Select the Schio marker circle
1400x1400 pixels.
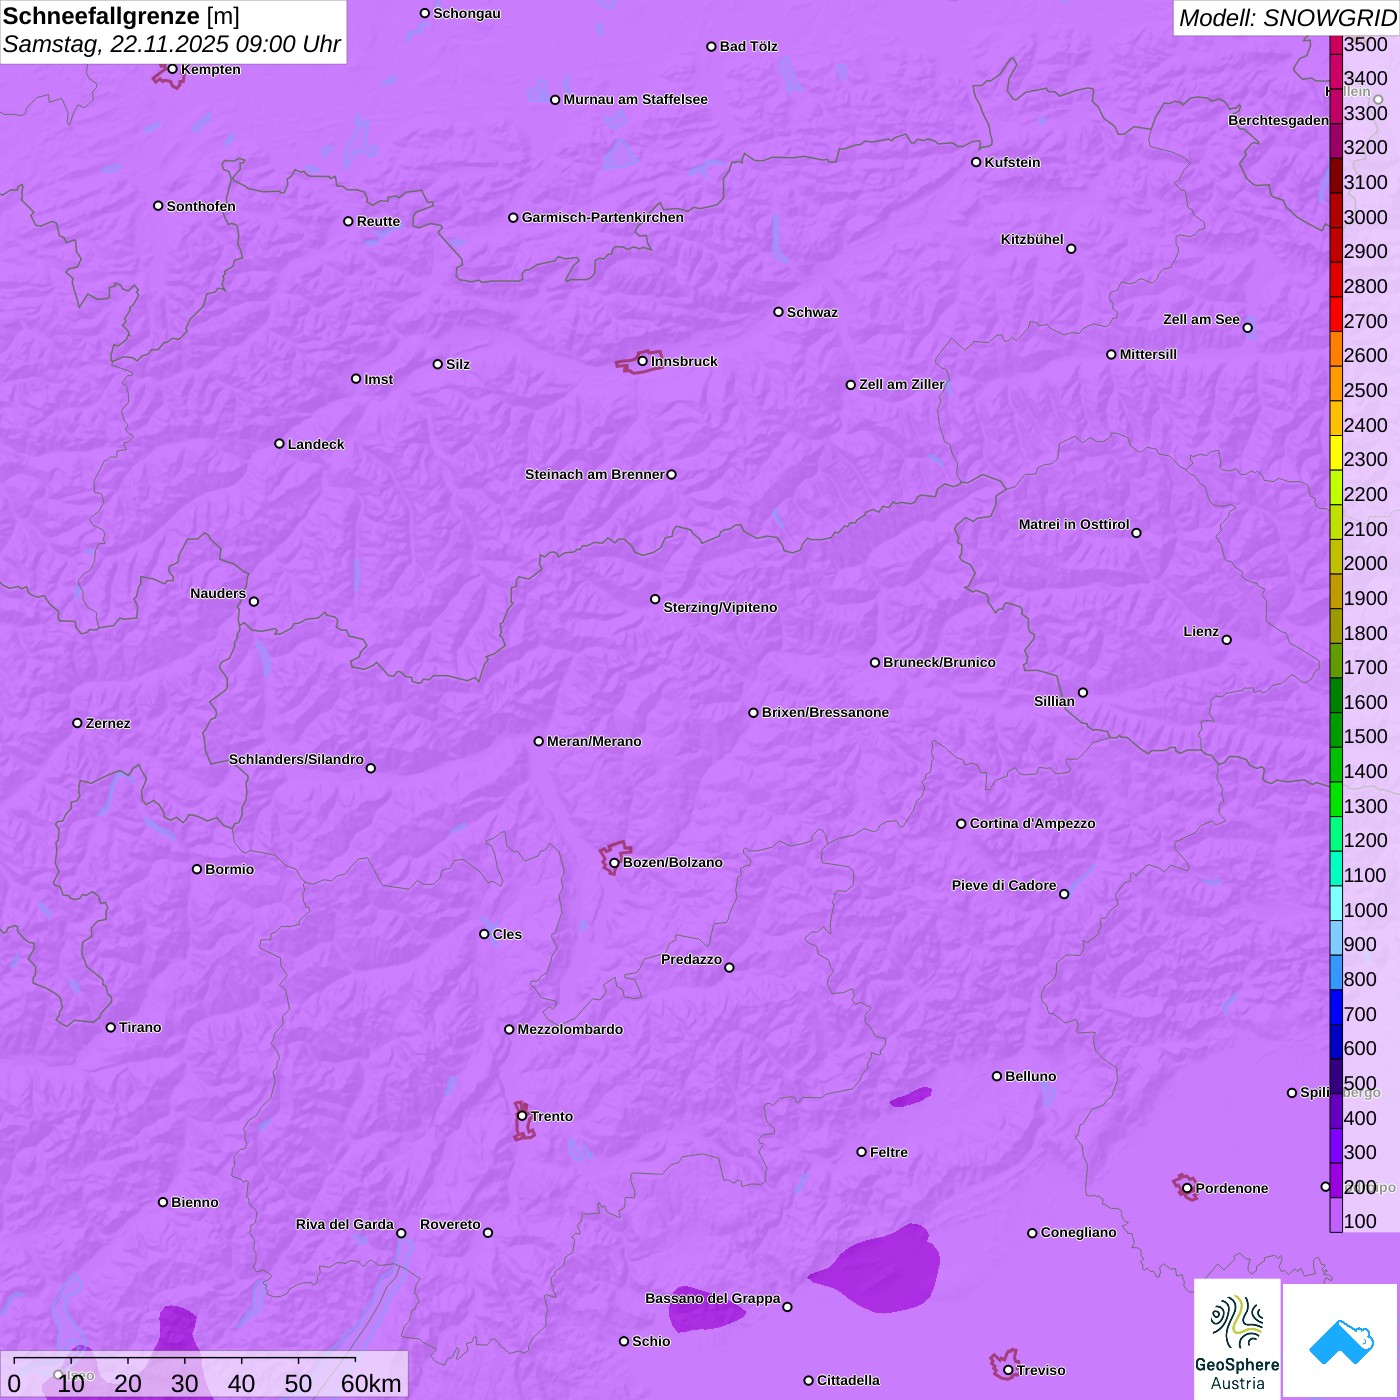624,1341
